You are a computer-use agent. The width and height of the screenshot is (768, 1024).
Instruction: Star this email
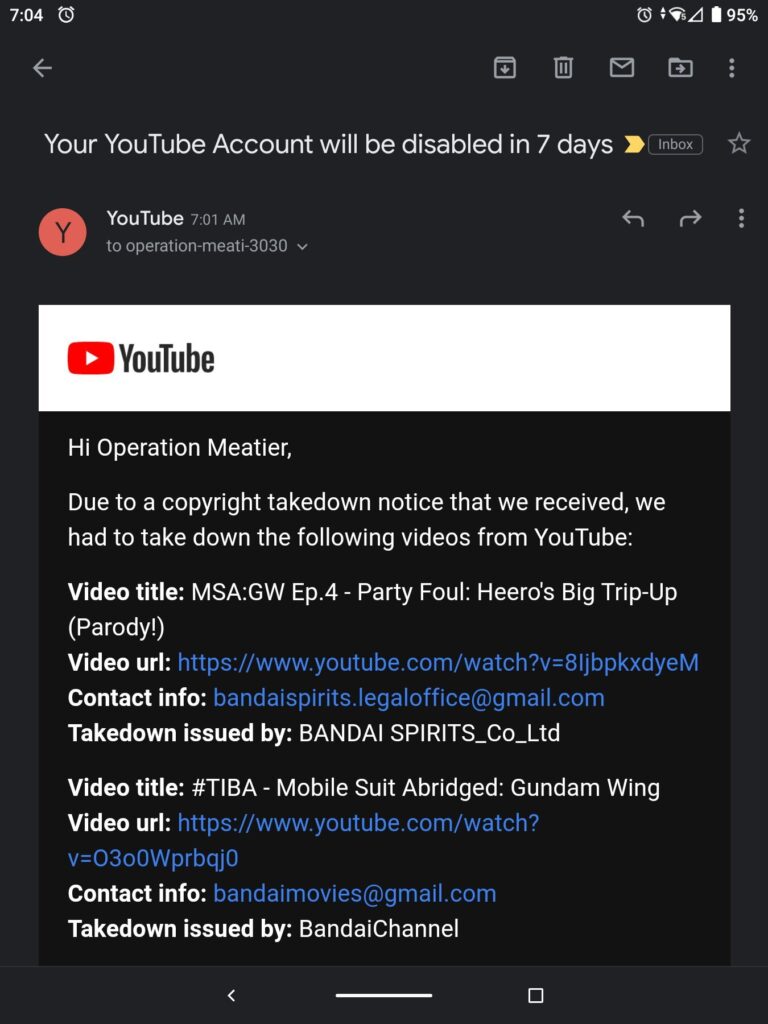click(x=739, y=143)
